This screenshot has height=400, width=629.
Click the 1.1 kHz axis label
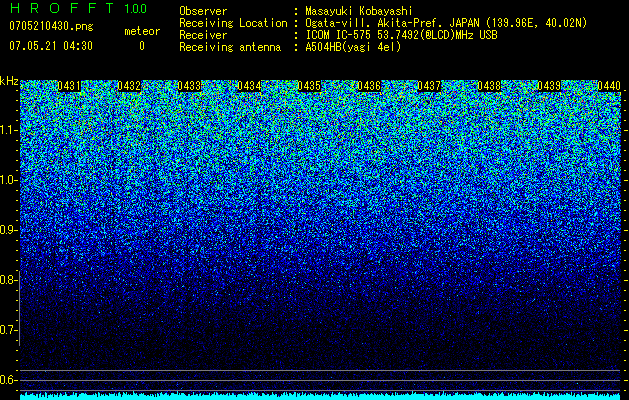8,130
